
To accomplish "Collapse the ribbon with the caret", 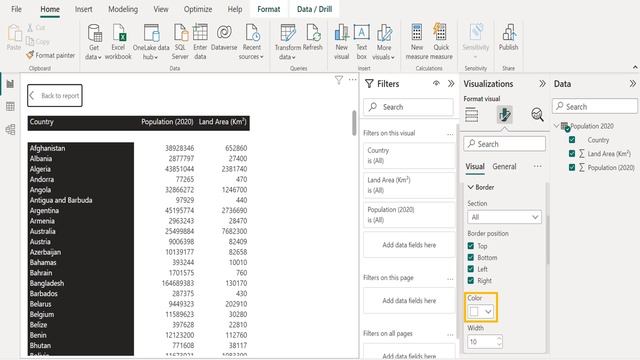I will (x=635, y=67).
